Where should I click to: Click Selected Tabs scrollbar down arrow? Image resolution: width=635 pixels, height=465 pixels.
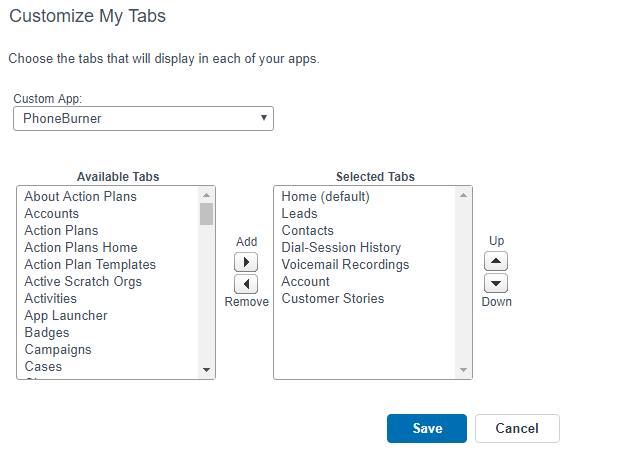[x=464, y=370]
